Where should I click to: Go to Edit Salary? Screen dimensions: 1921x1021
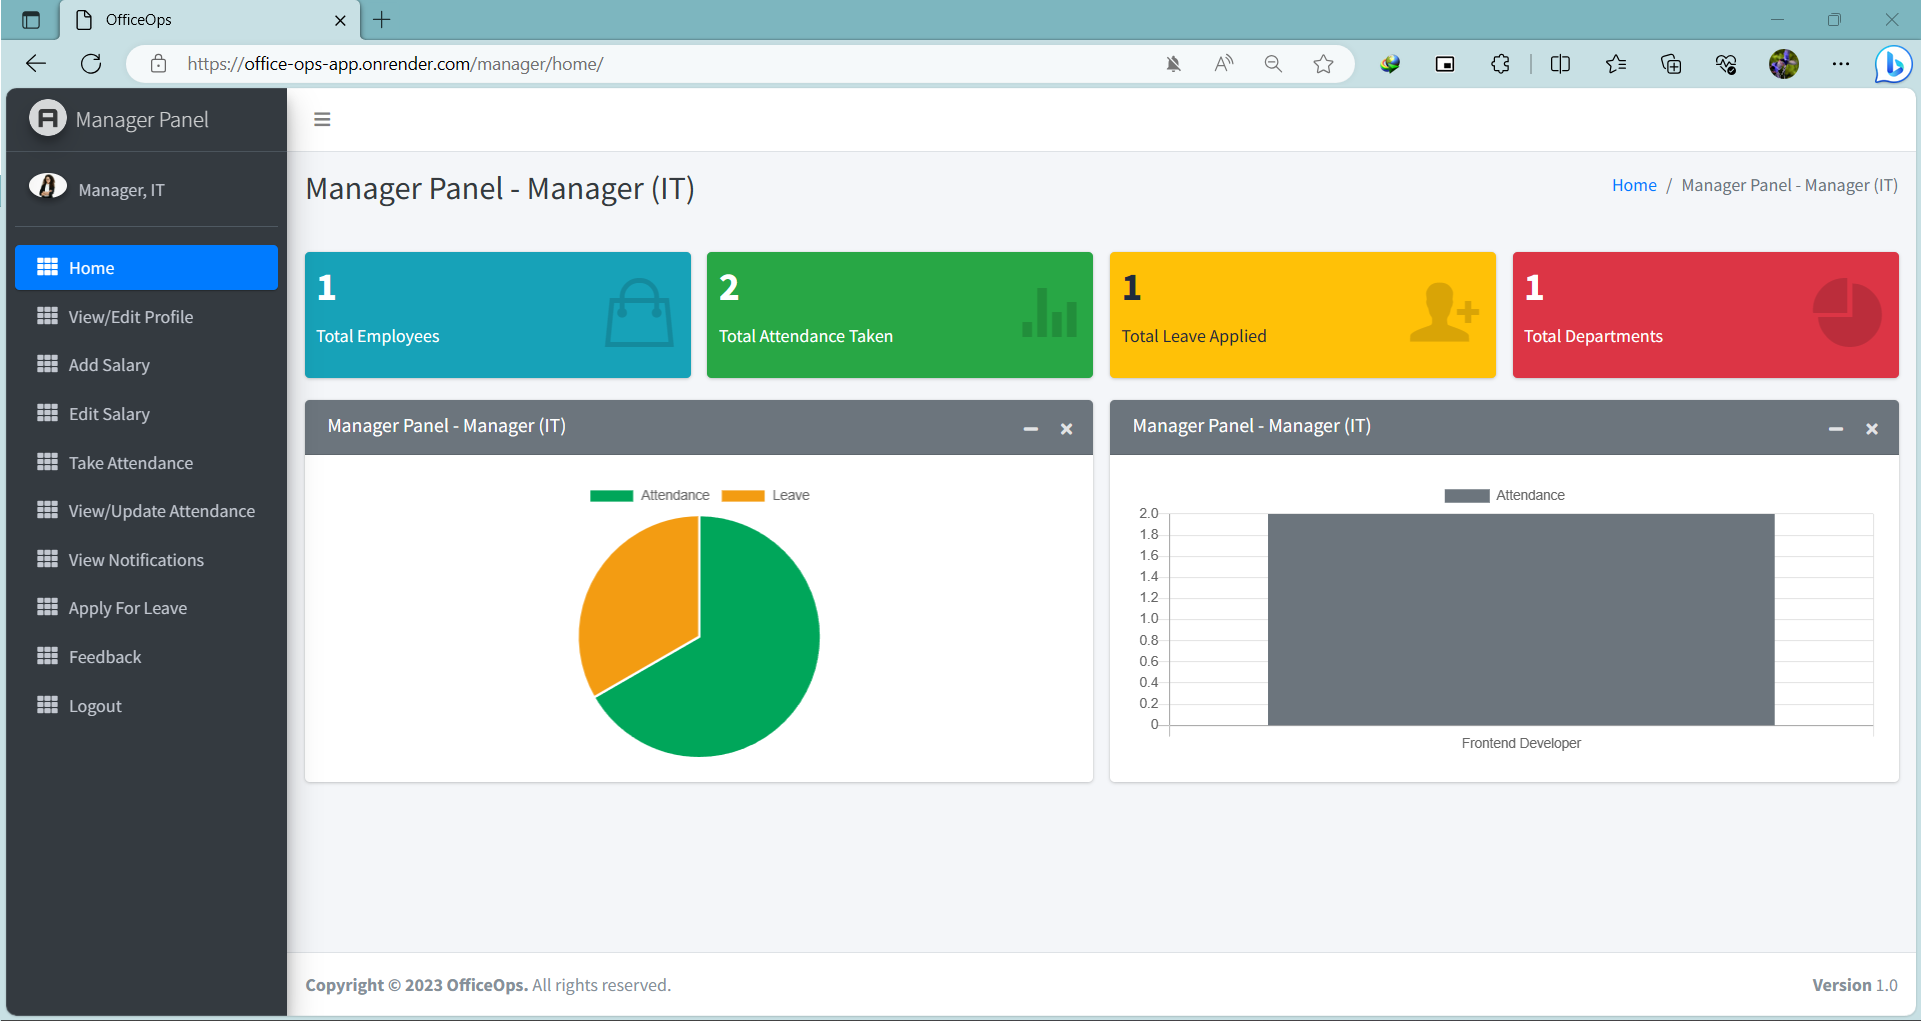pyautogui.click(x=146, y=413)
